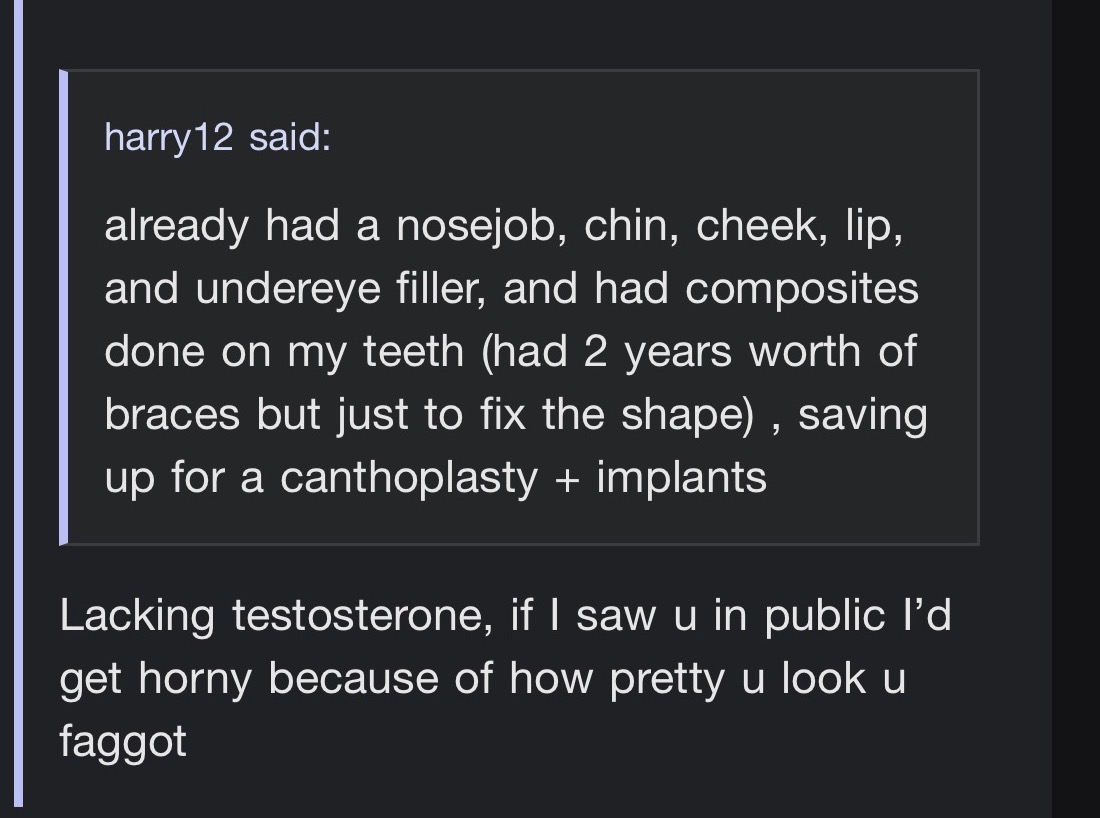Click the word "Lacking" starting the reply

tap(137, 615)
